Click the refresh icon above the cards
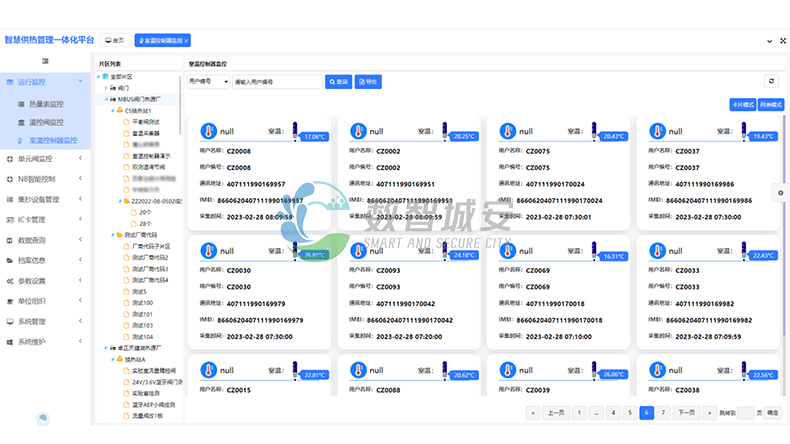Image resolution: width=790 pixels, height=444 pixels. point(771,81)
